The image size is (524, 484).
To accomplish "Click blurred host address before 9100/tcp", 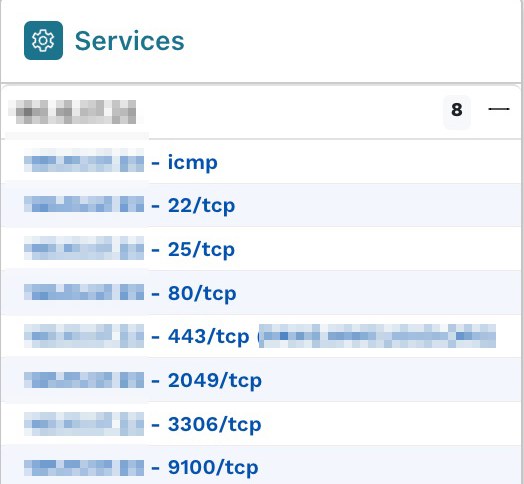I will point(84,468).
